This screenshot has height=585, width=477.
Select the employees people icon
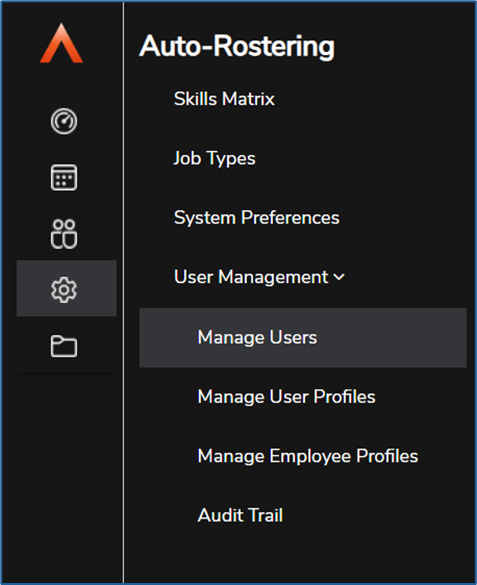[64, 234]
